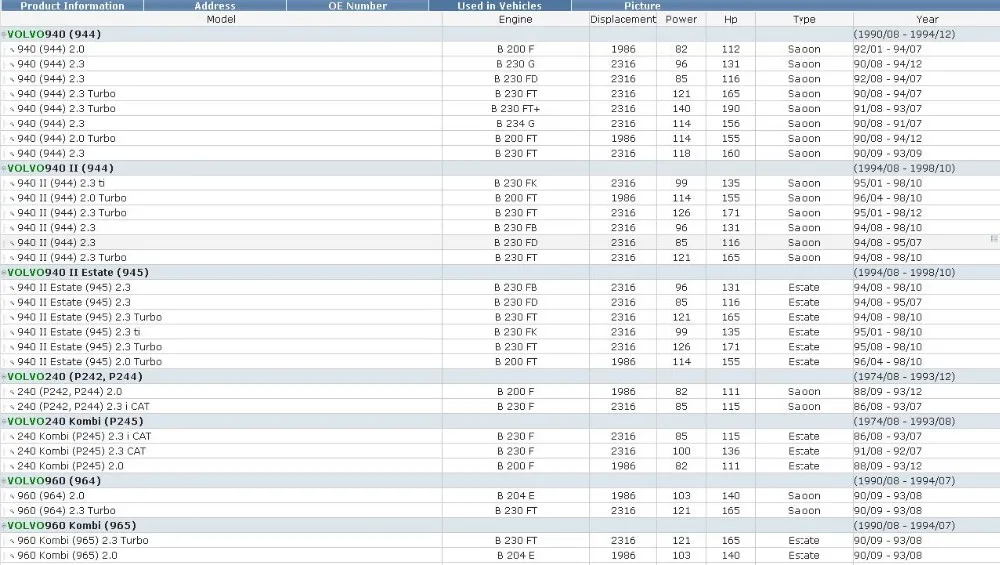Click the Power value 100

point(681,451)
